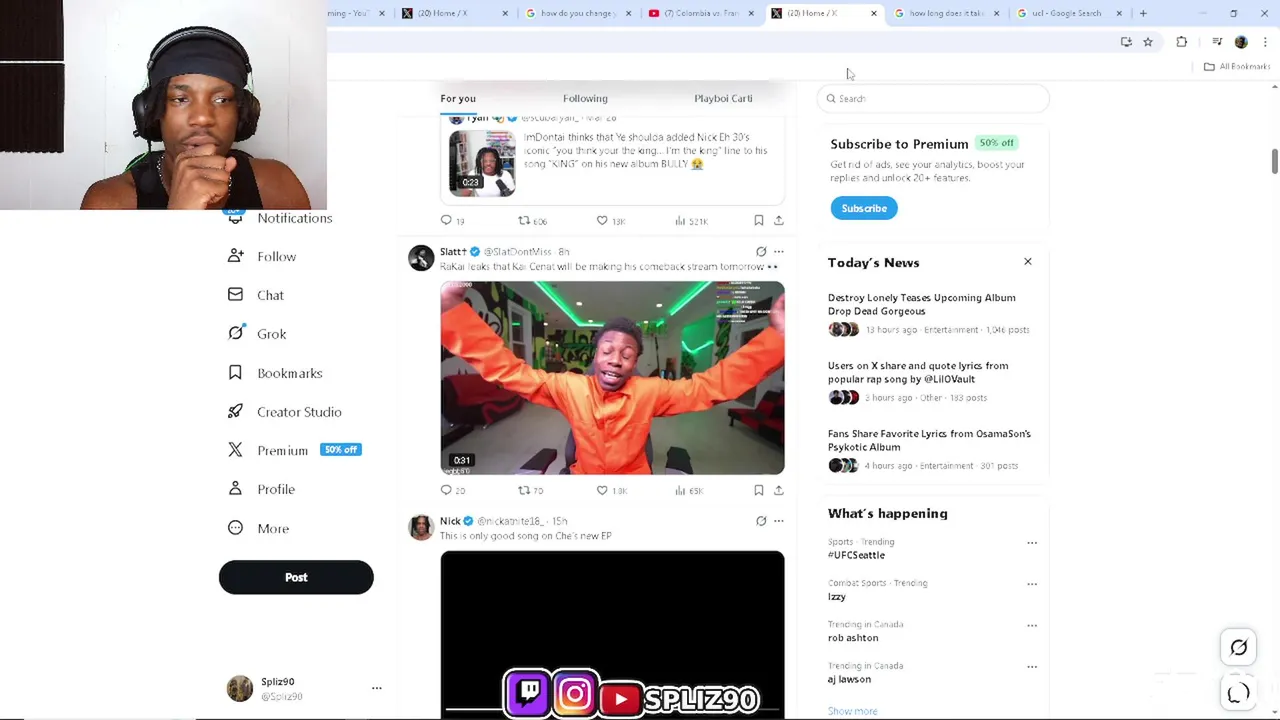Viewport: 1280px width, 720px height.
Task: Share the ImDontai King line post
Action: [x=779, y=220]
